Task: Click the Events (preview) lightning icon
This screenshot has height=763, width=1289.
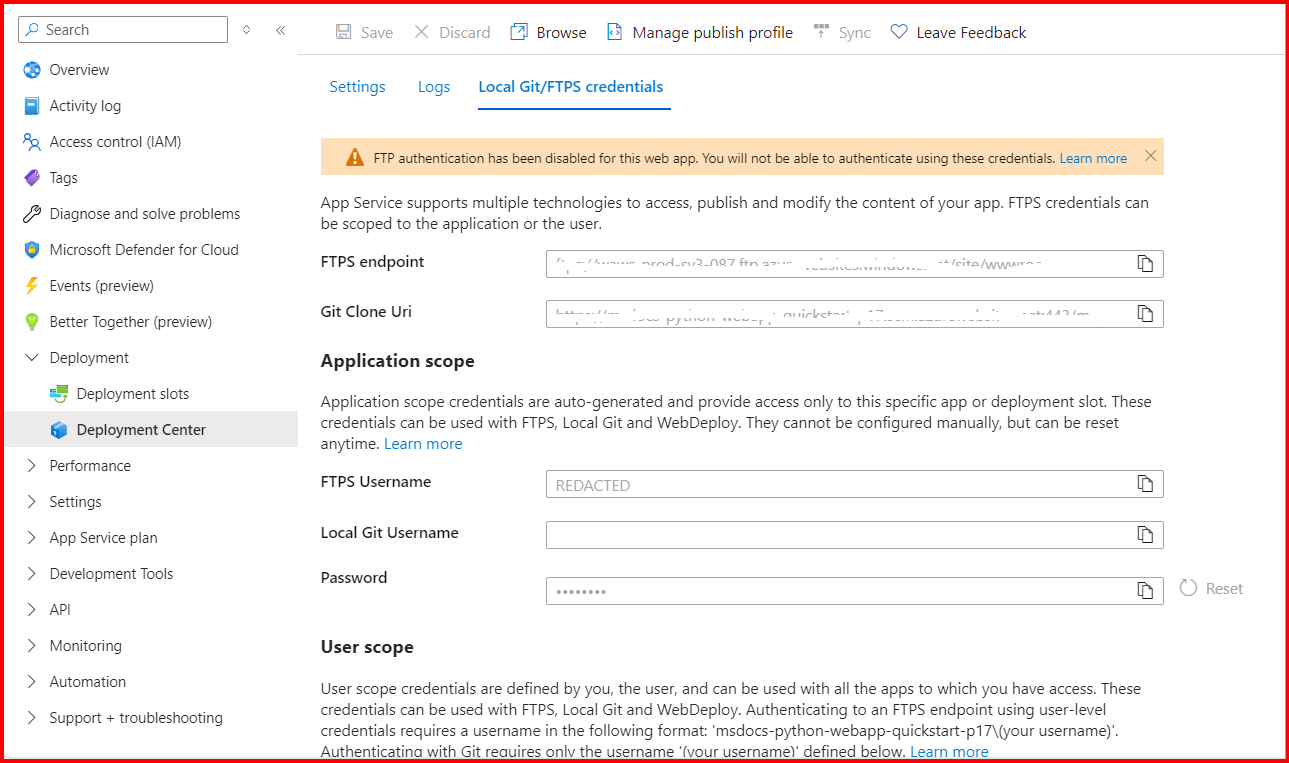Action: coord(32,286)
